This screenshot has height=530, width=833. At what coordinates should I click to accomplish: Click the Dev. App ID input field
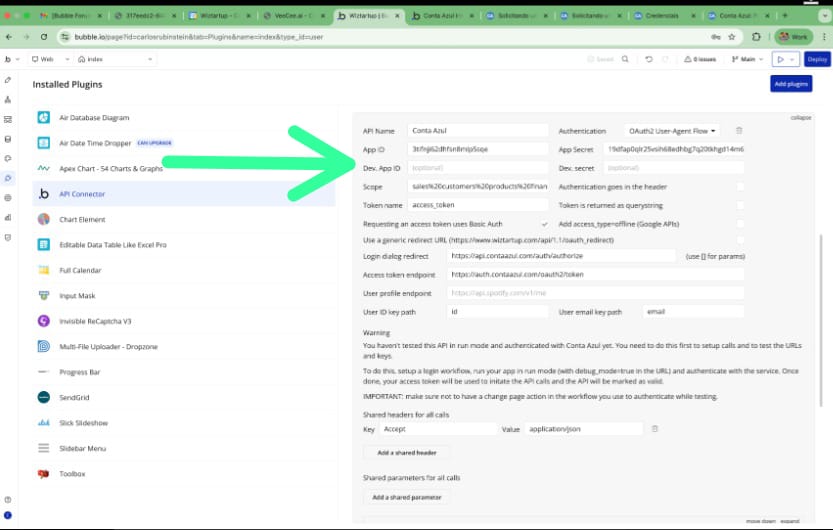coord(478,168)
